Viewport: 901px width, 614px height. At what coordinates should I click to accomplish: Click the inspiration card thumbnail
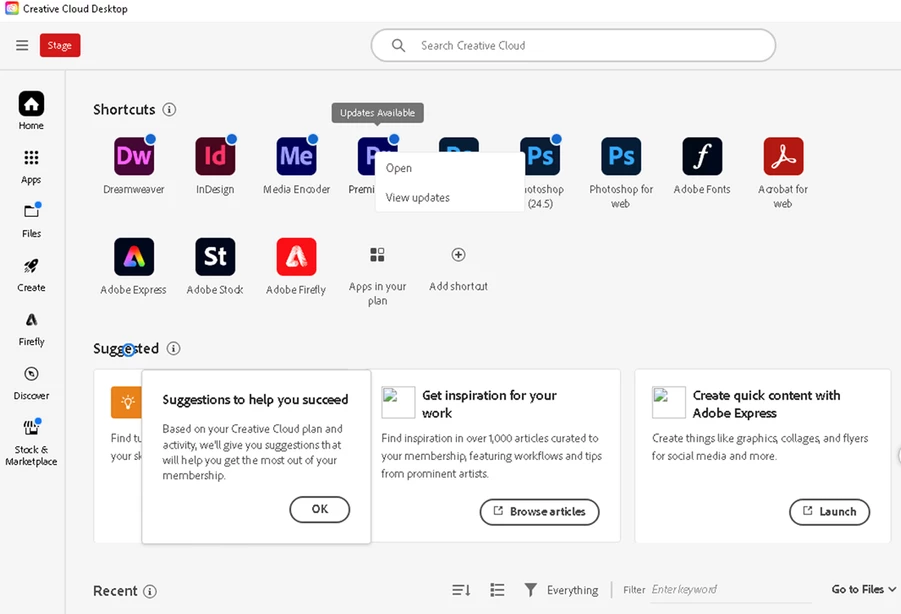398,402
